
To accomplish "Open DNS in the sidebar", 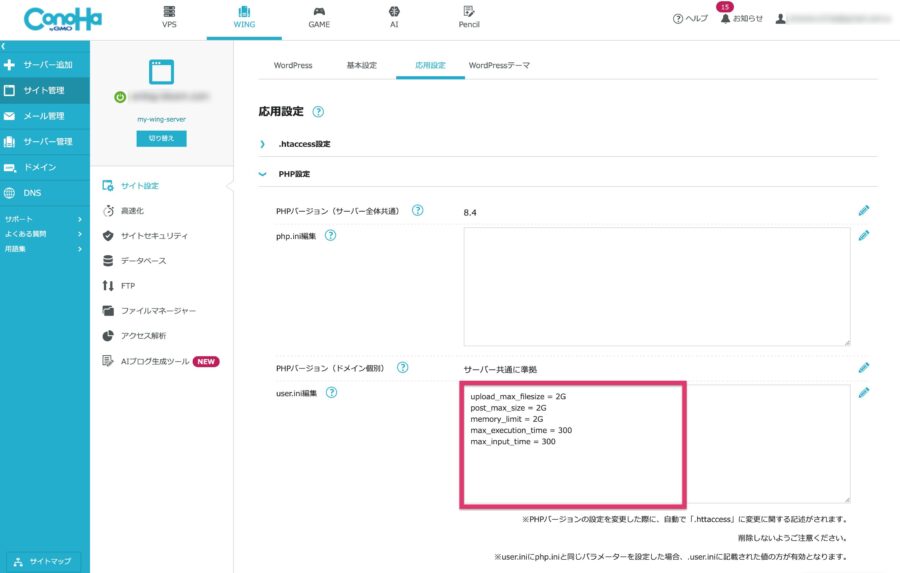I will pos(45,193).
